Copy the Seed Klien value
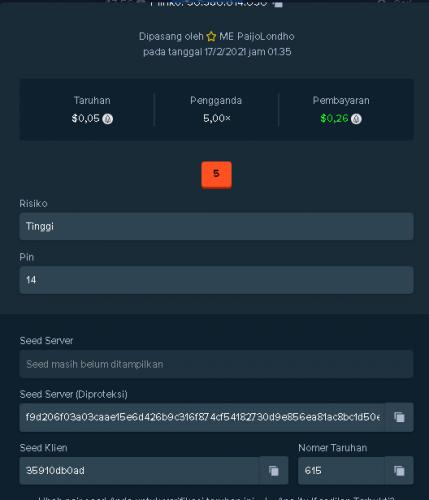Screen dimensions: 429x500 point(274,470)
